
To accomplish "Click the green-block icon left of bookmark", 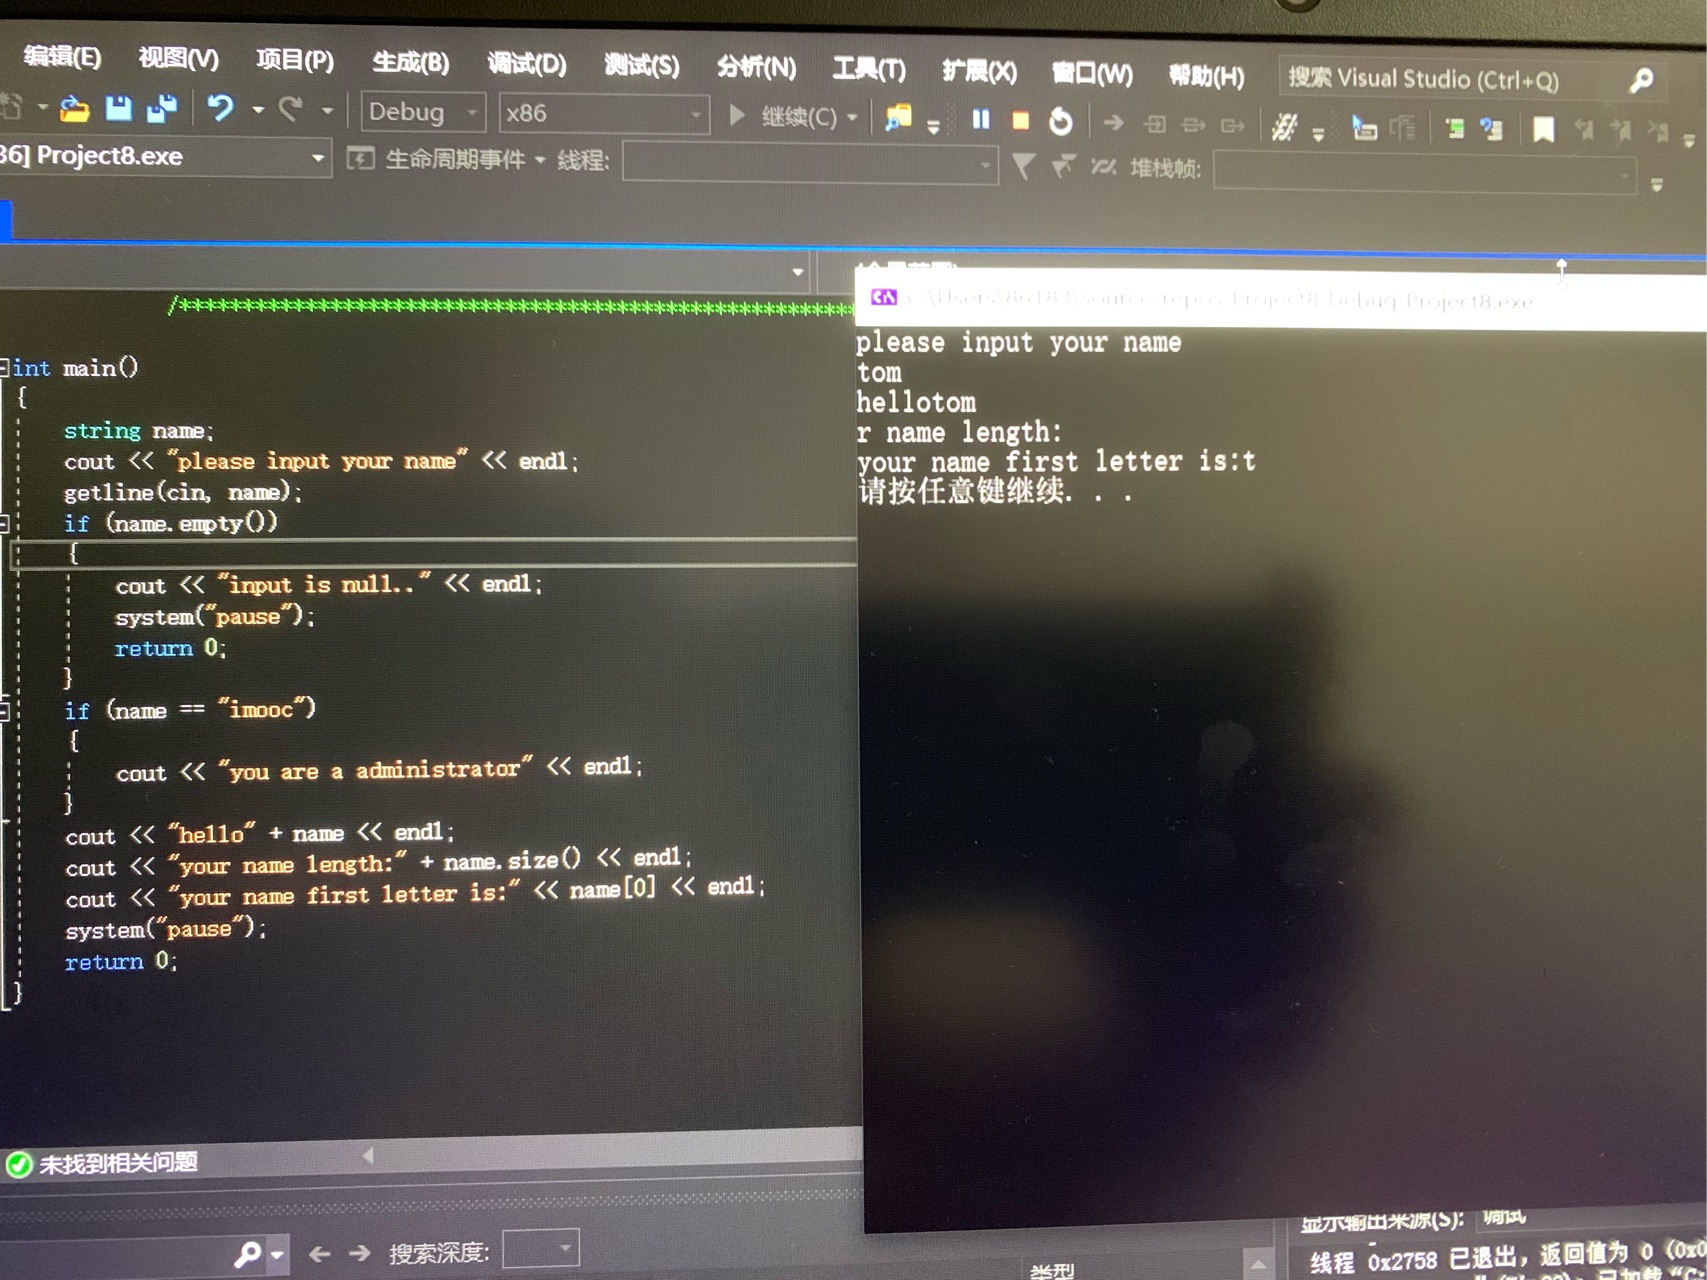I will pos(1455,129).
